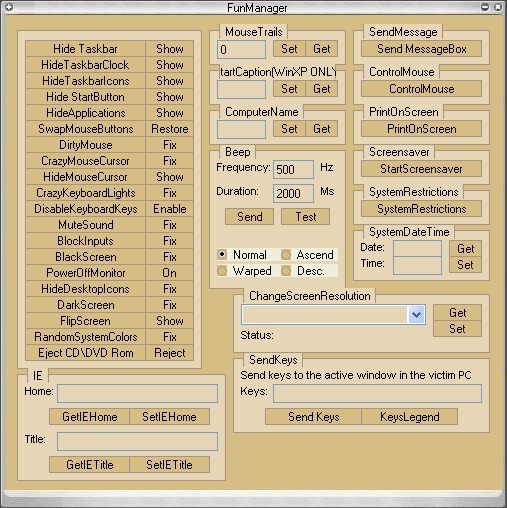Click the FlipScreen button
The image size is (507, 508).
pos(85,321)
